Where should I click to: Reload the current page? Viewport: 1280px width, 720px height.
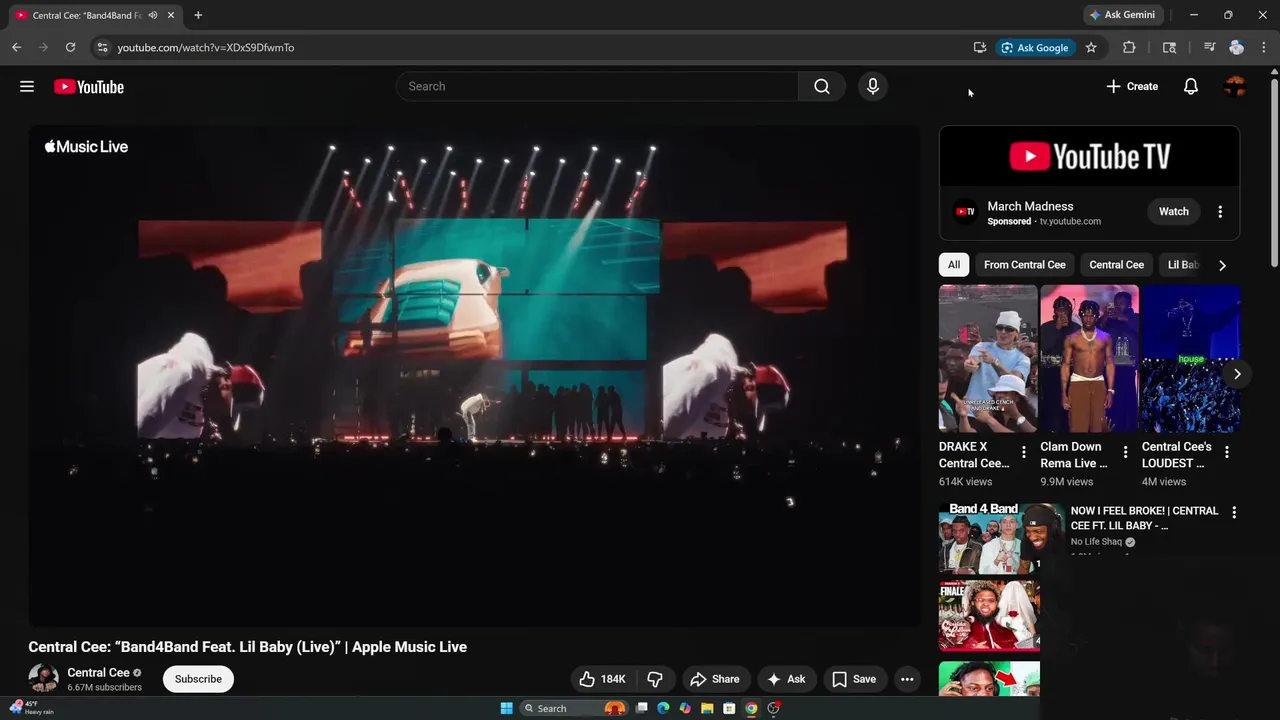click(x=70, y=47)
